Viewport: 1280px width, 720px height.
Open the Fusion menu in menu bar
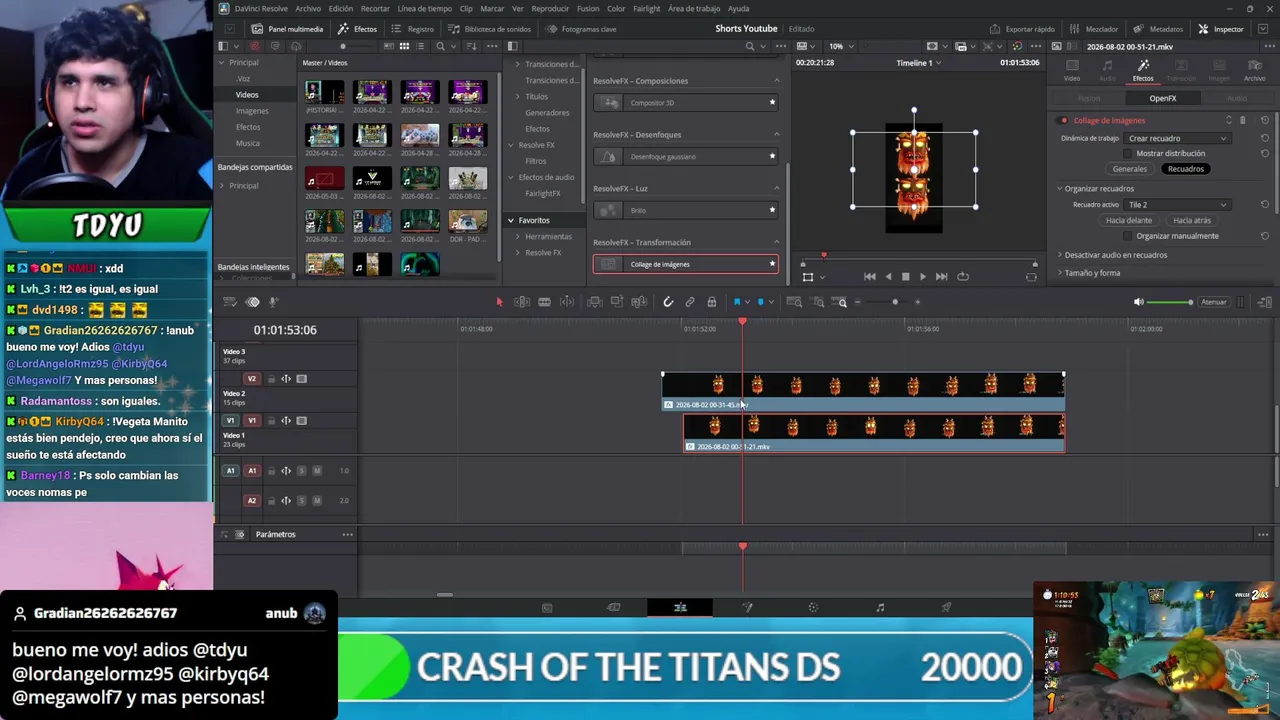[x=588, y=9]
